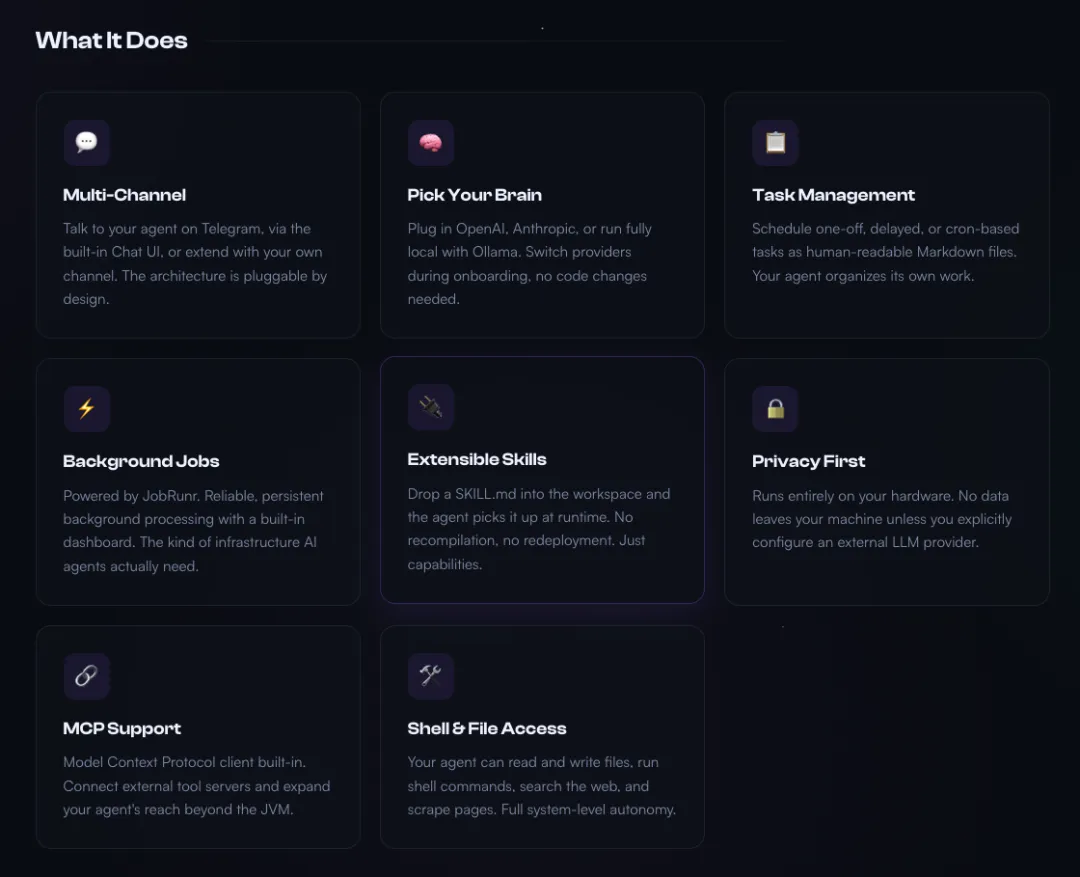The height and width of the screenshot is (877, 1080).
Task: Click the brain icon
Action: point(431,143)
